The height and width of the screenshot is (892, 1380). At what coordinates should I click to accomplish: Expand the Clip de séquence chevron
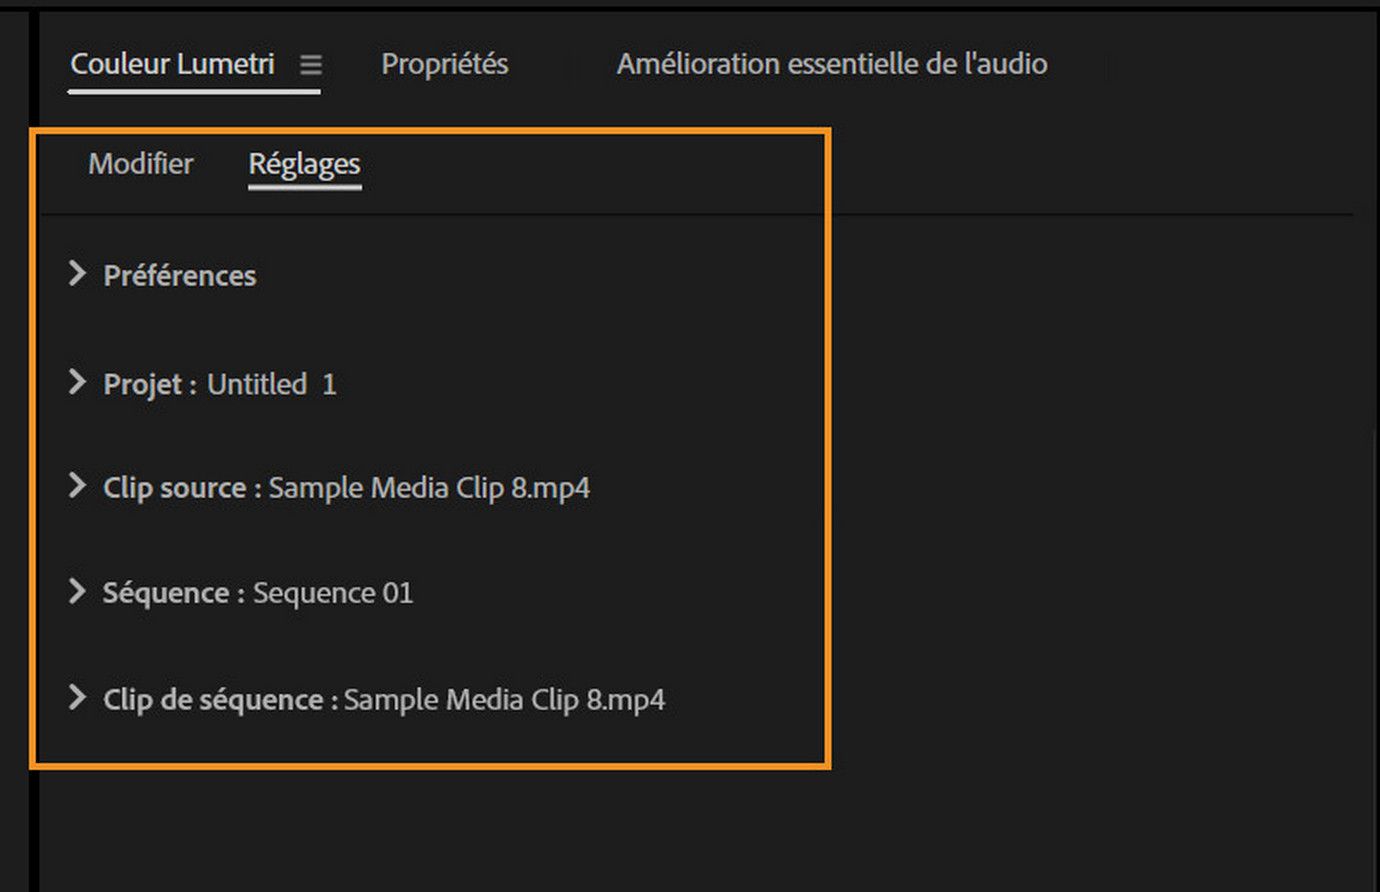point(77,697)
